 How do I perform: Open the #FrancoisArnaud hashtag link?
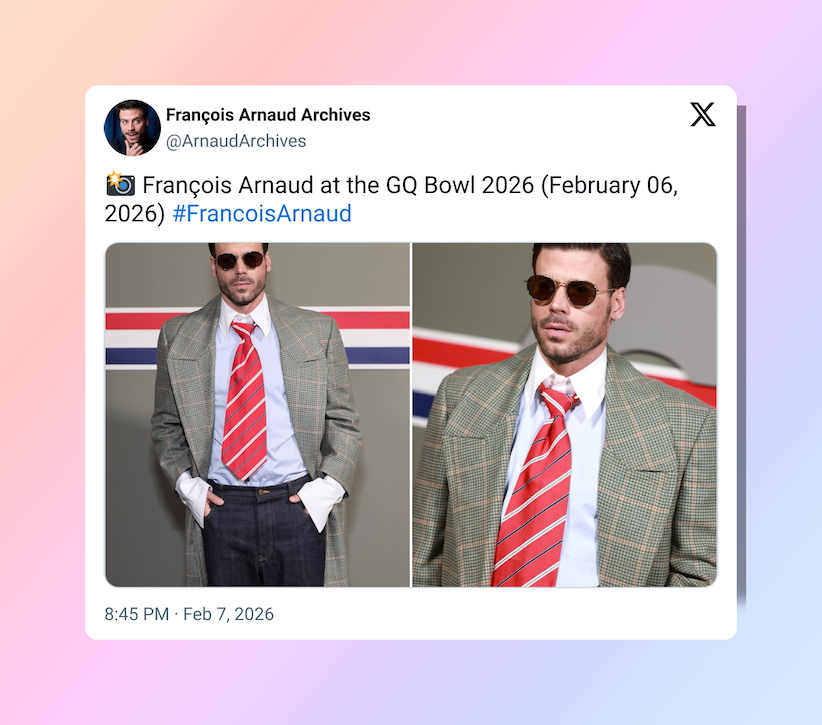(262, 213)
